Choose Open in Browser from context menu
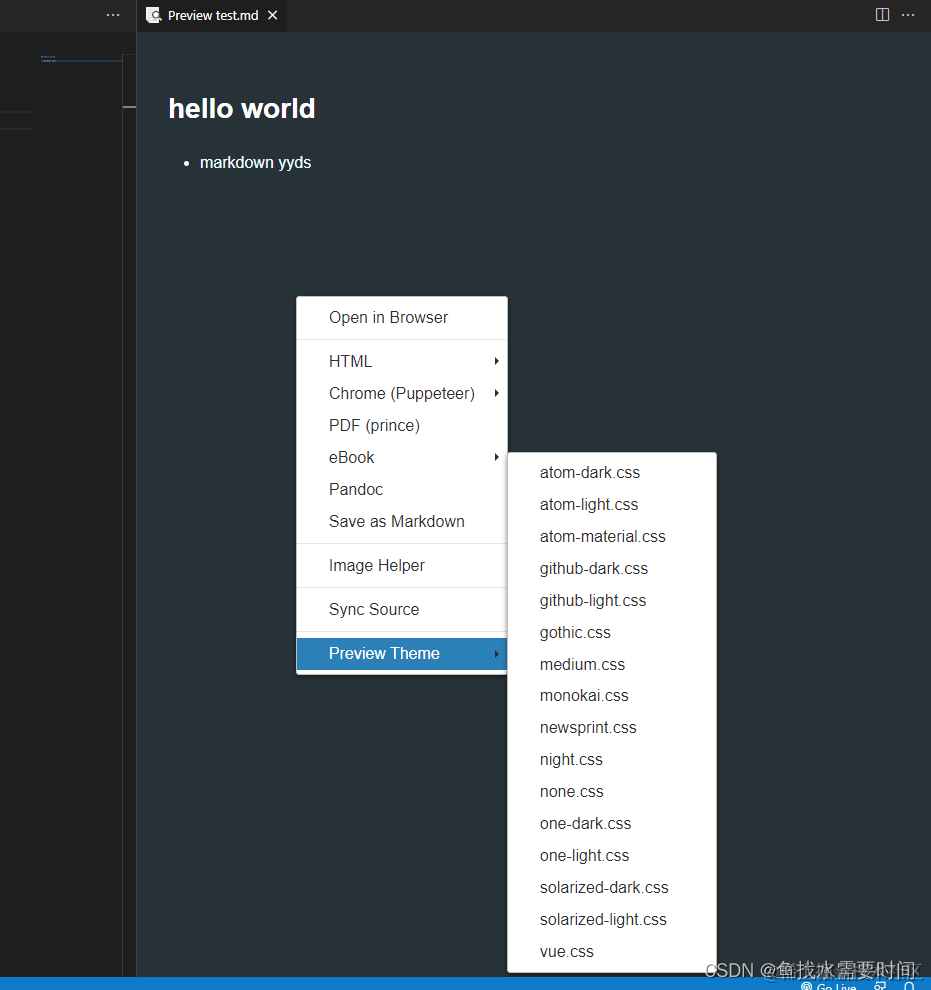931x990 pixels. pos(401,318)
